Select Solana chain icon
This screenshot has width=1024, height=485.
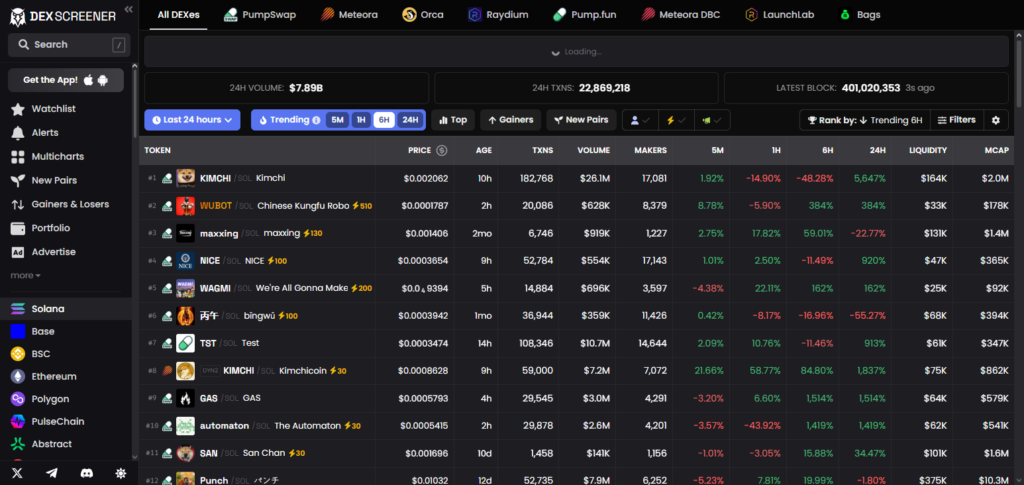coord(18,309)
